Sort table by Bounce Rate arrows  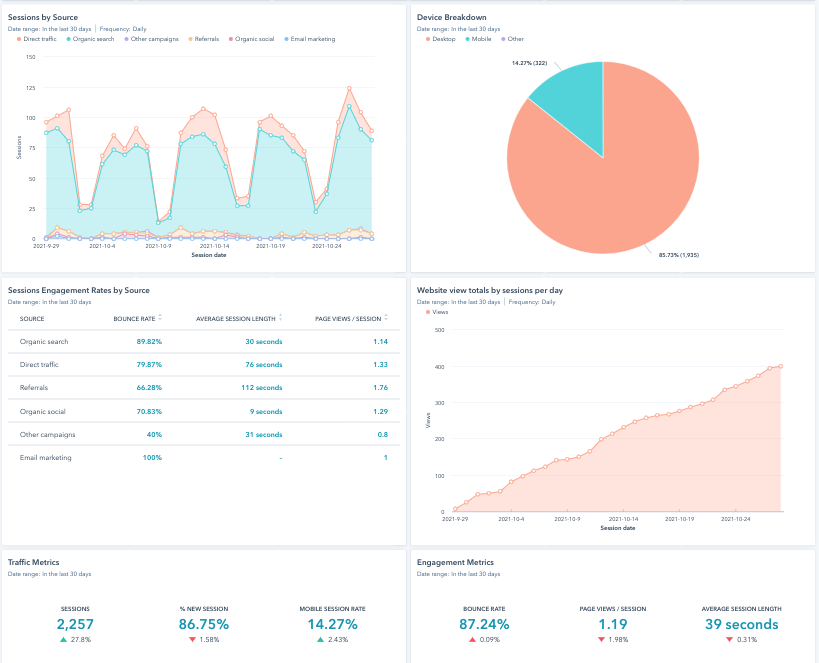tap(161, 318)
